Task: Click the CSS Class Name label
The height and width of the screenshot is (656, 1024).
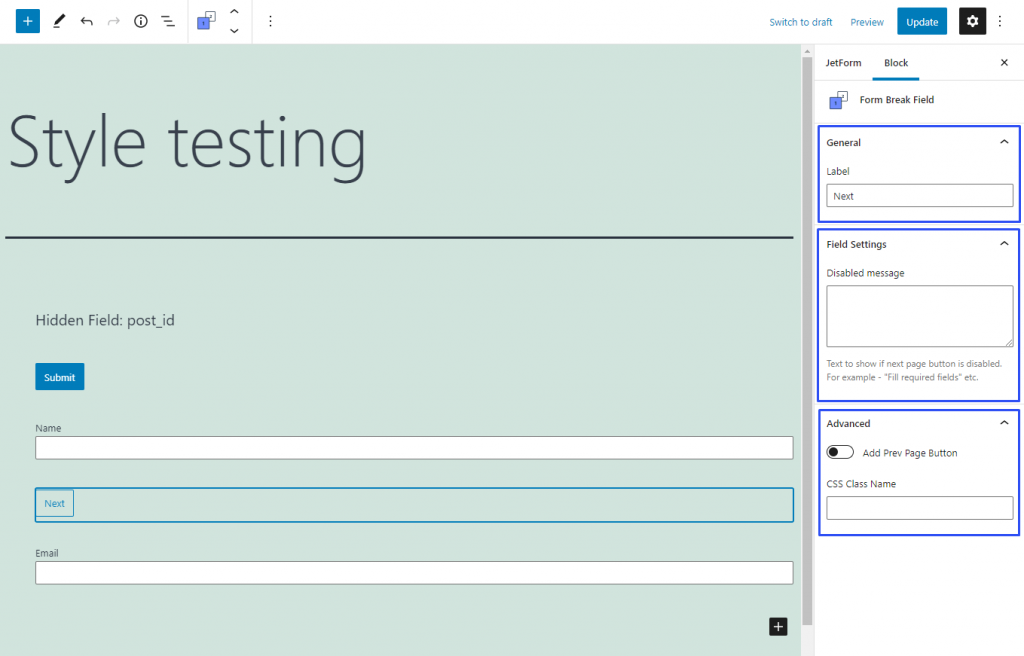Action: click(861, 484)
